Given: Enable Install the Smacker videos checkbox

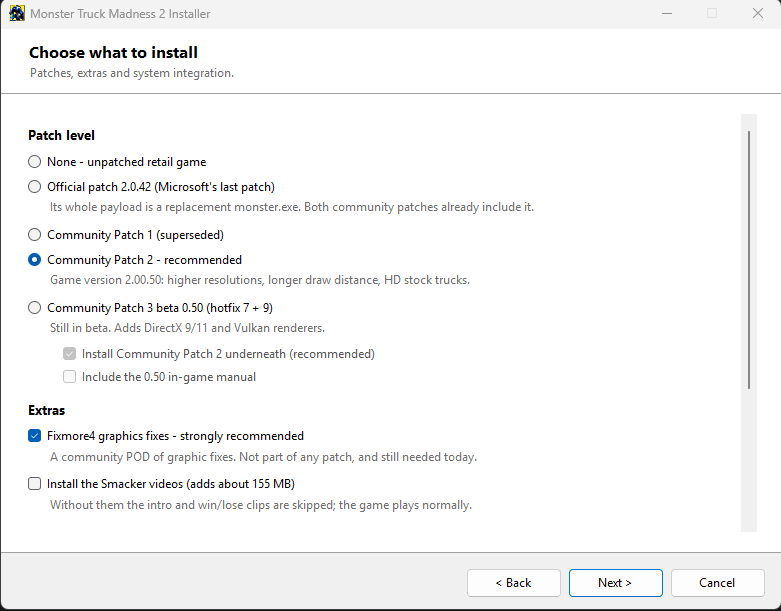Looking at the screenshot, I should click(x=34, y=484).
